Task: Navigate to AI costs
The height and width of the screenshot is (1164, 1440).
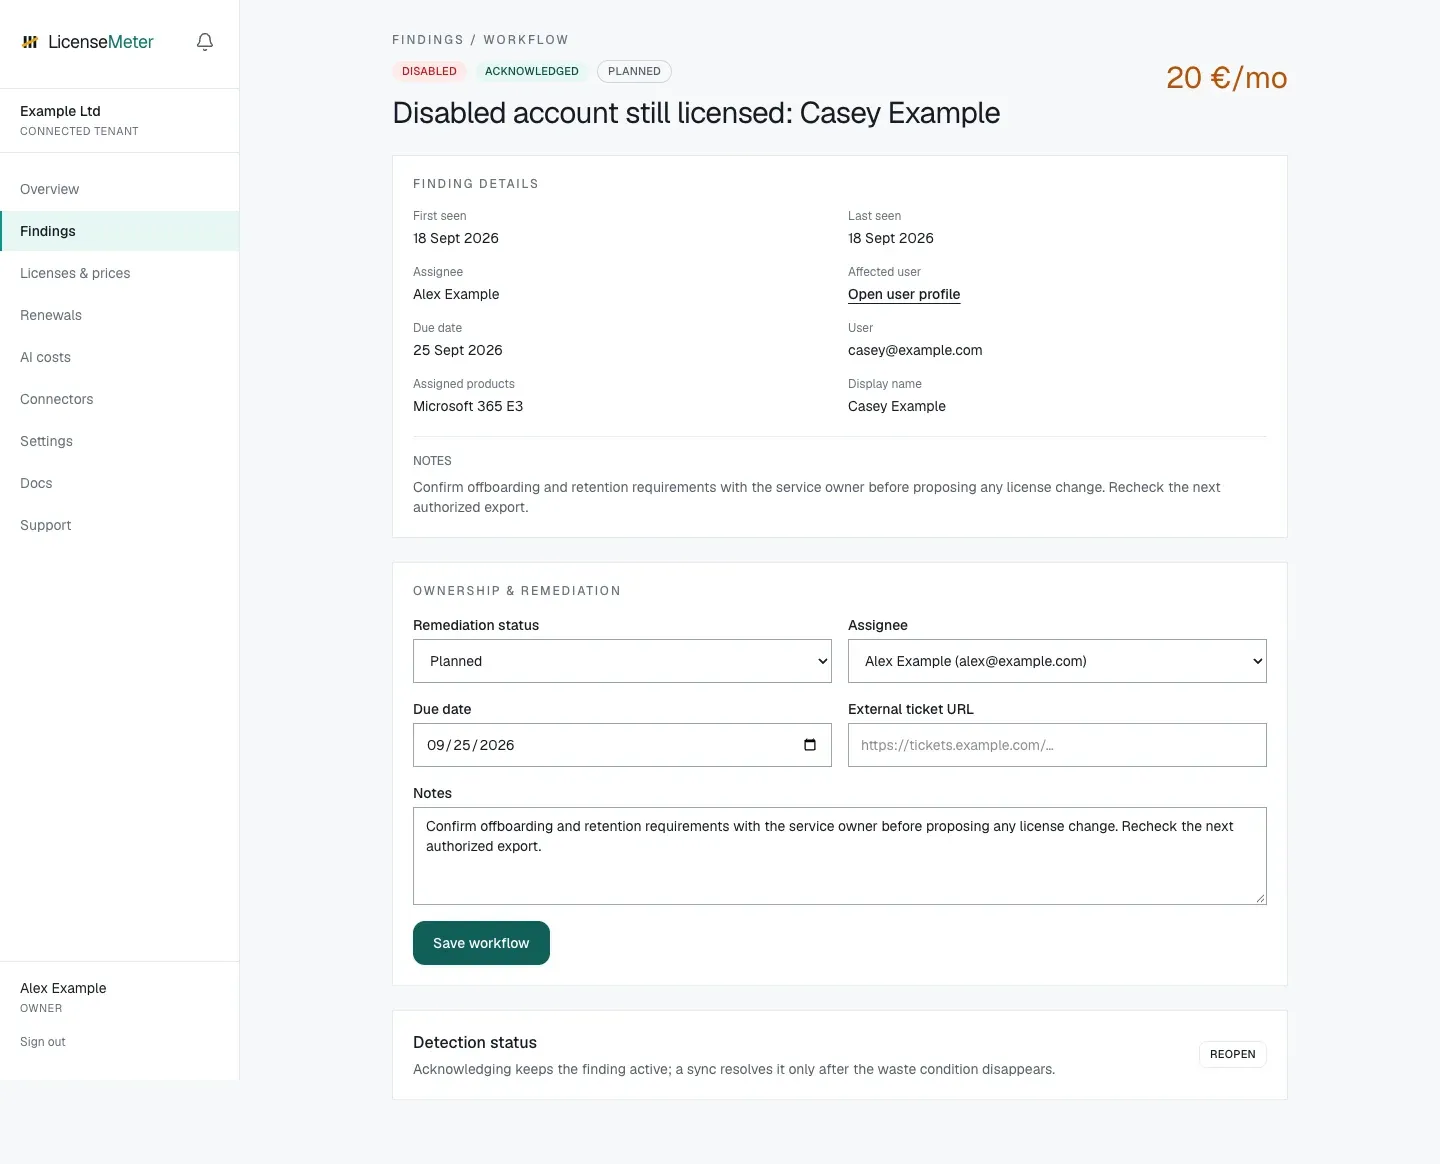Action: point(119,357)
